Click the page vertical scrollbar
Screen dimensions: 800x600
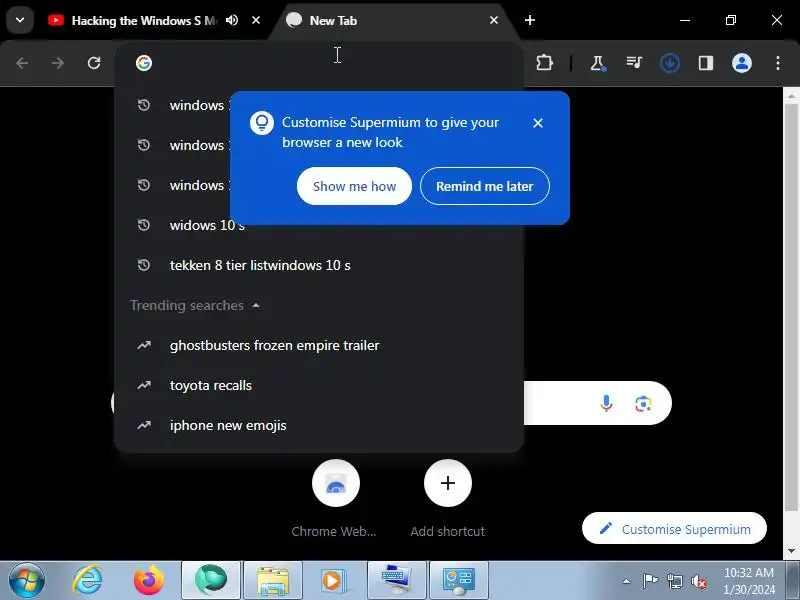(791, 306)
